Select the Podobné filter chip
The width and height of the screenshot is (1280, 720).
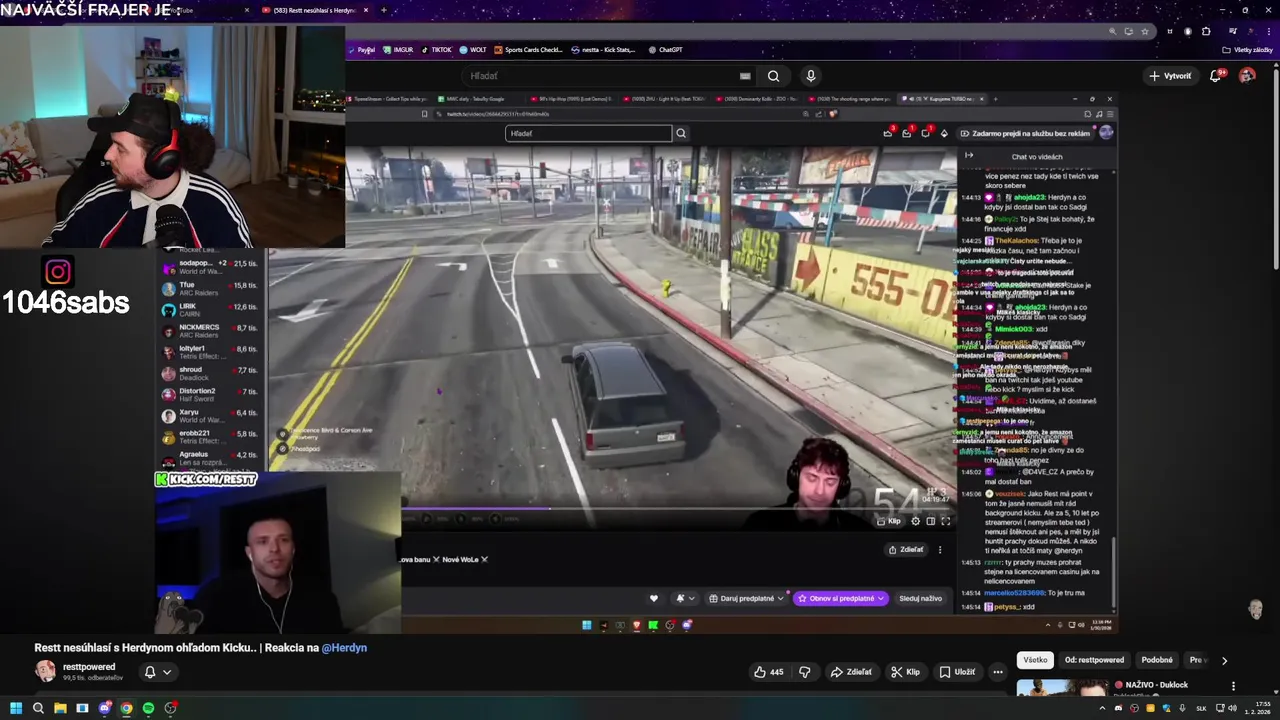coord(1157,660)
